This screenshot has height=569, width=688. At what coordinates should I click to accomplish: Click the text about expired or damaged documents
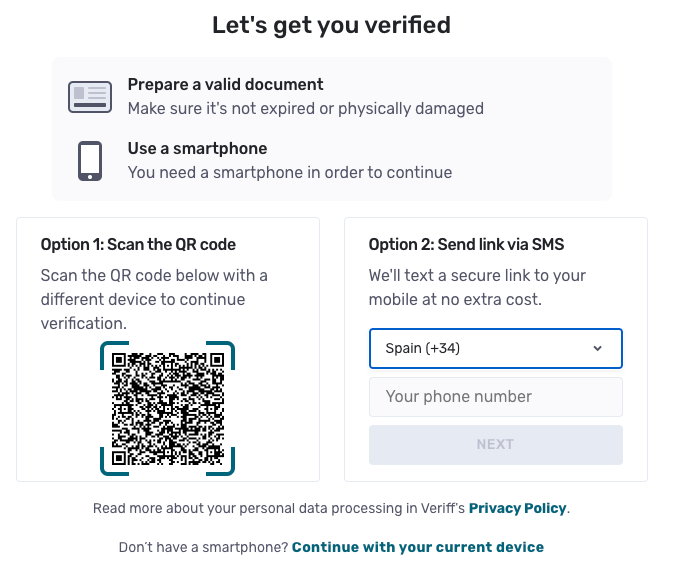coord(305,108)
